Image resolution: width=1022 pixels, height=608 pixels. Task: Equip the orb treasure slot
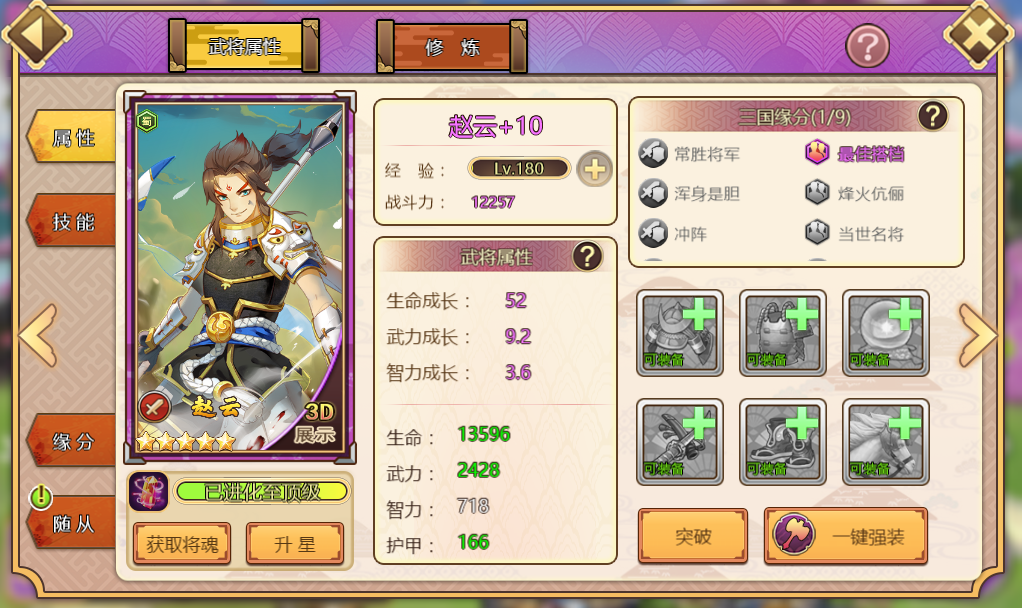(886, 333)
